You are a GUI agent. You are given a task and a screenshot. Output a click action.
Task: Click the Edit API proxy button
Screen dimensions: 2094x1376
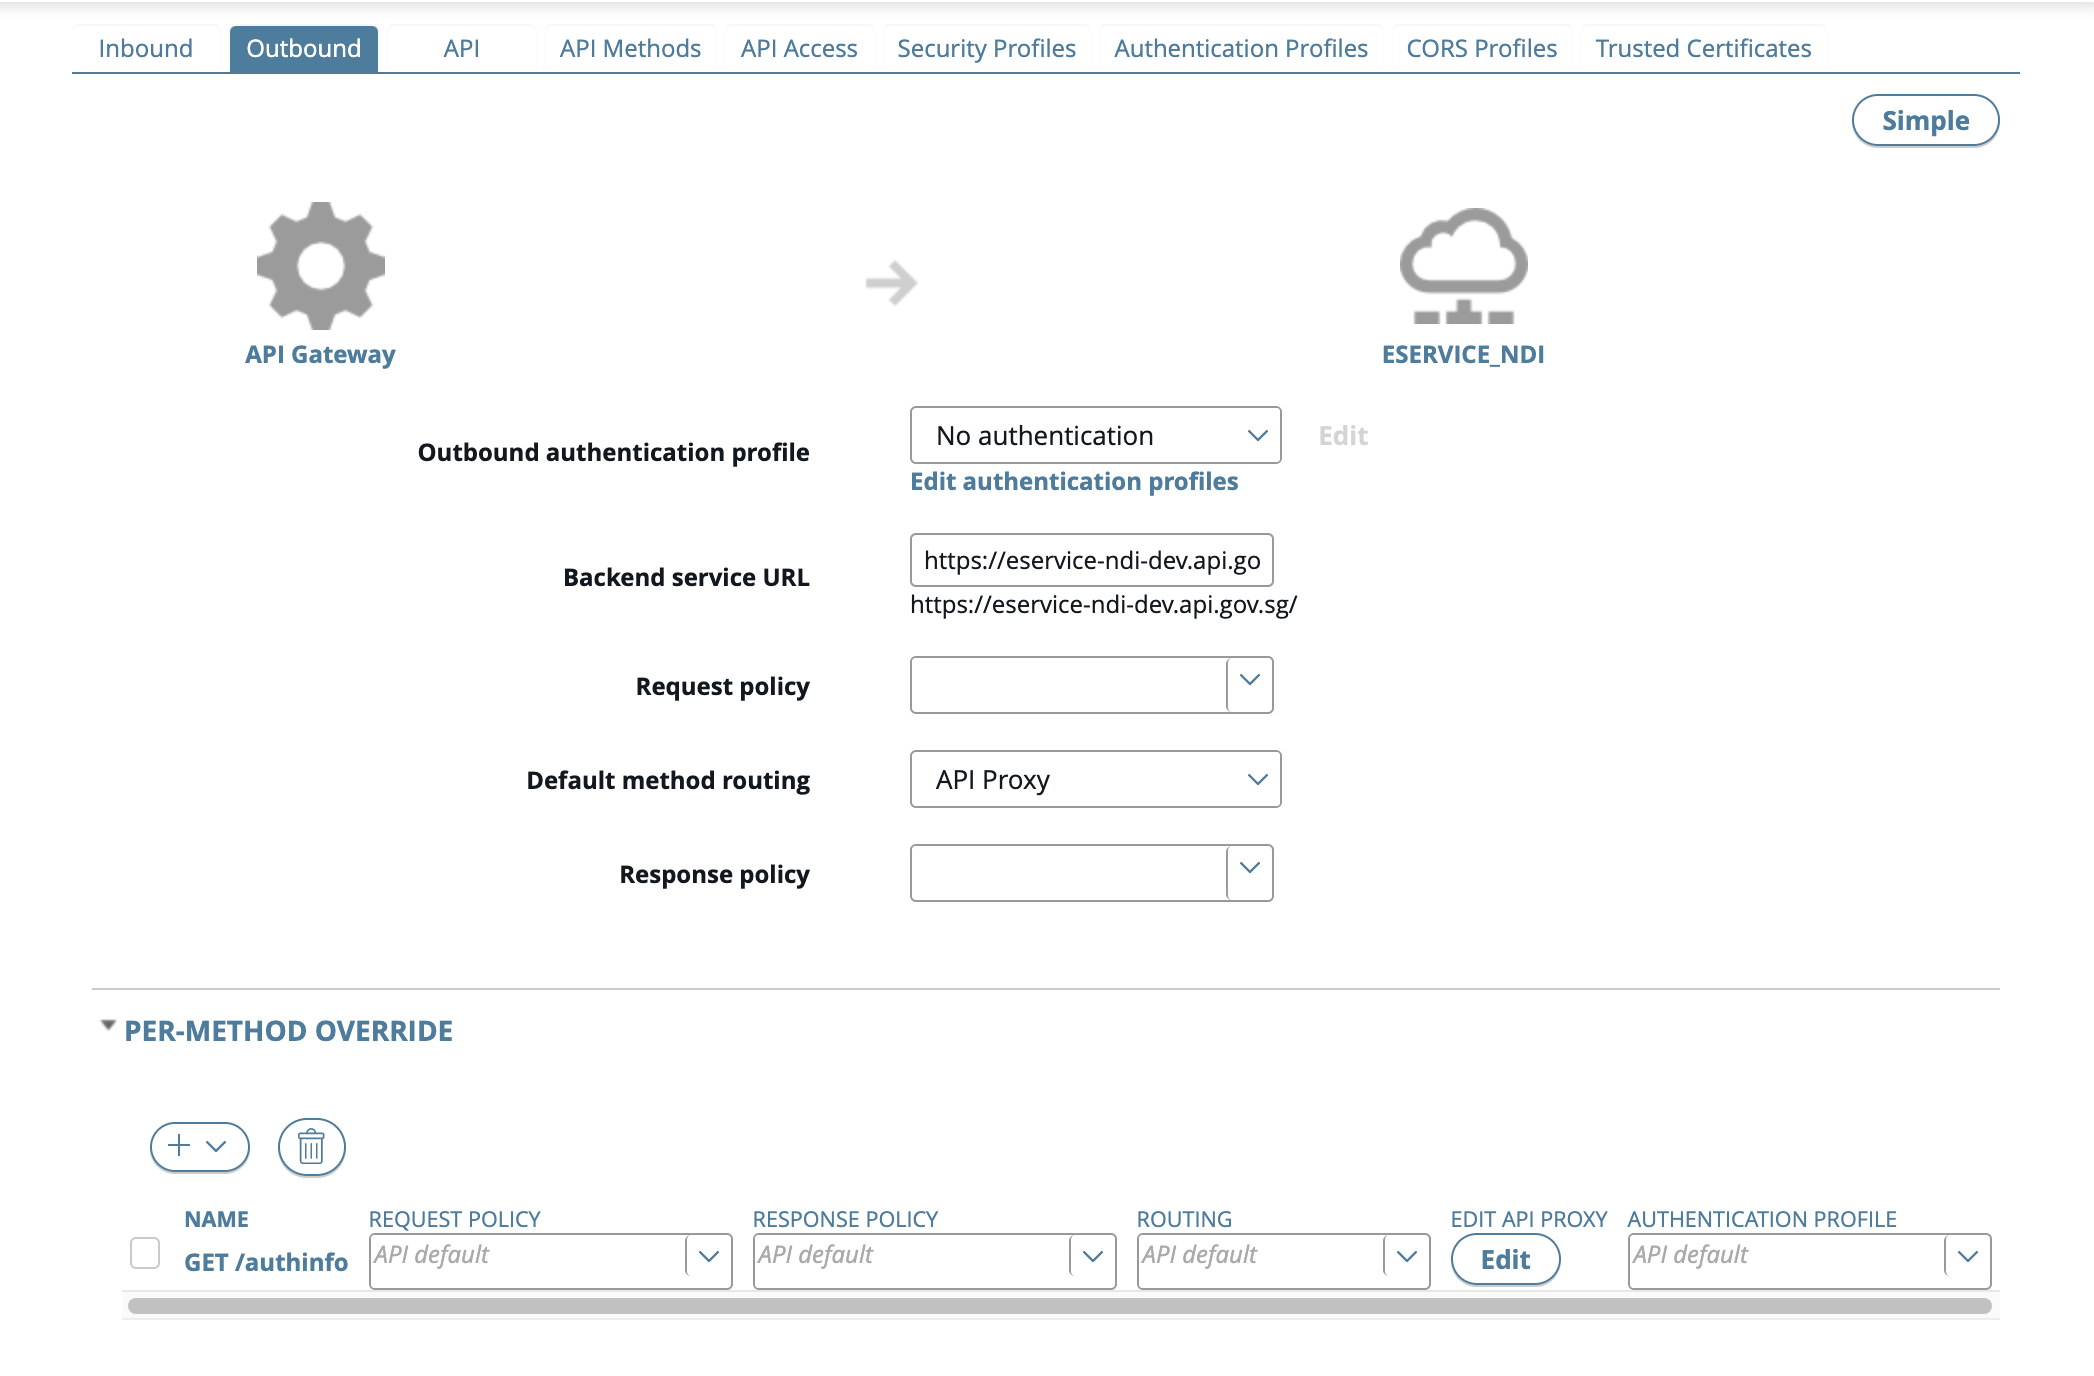1505,1259
